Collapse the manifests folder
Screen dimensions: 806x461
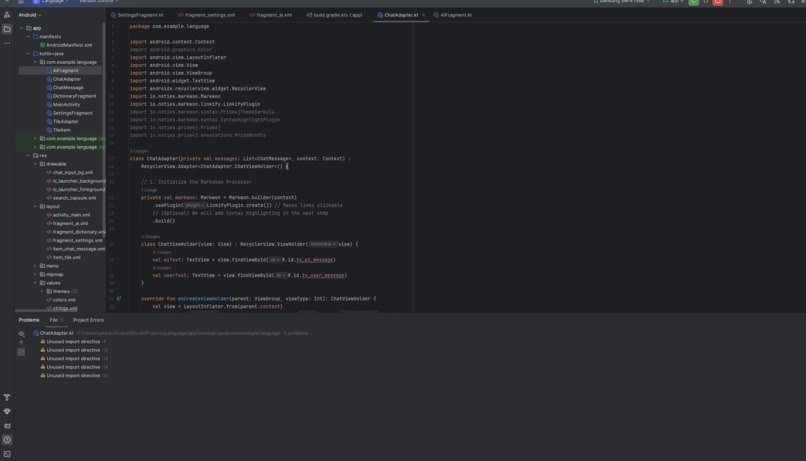point(28,36)
